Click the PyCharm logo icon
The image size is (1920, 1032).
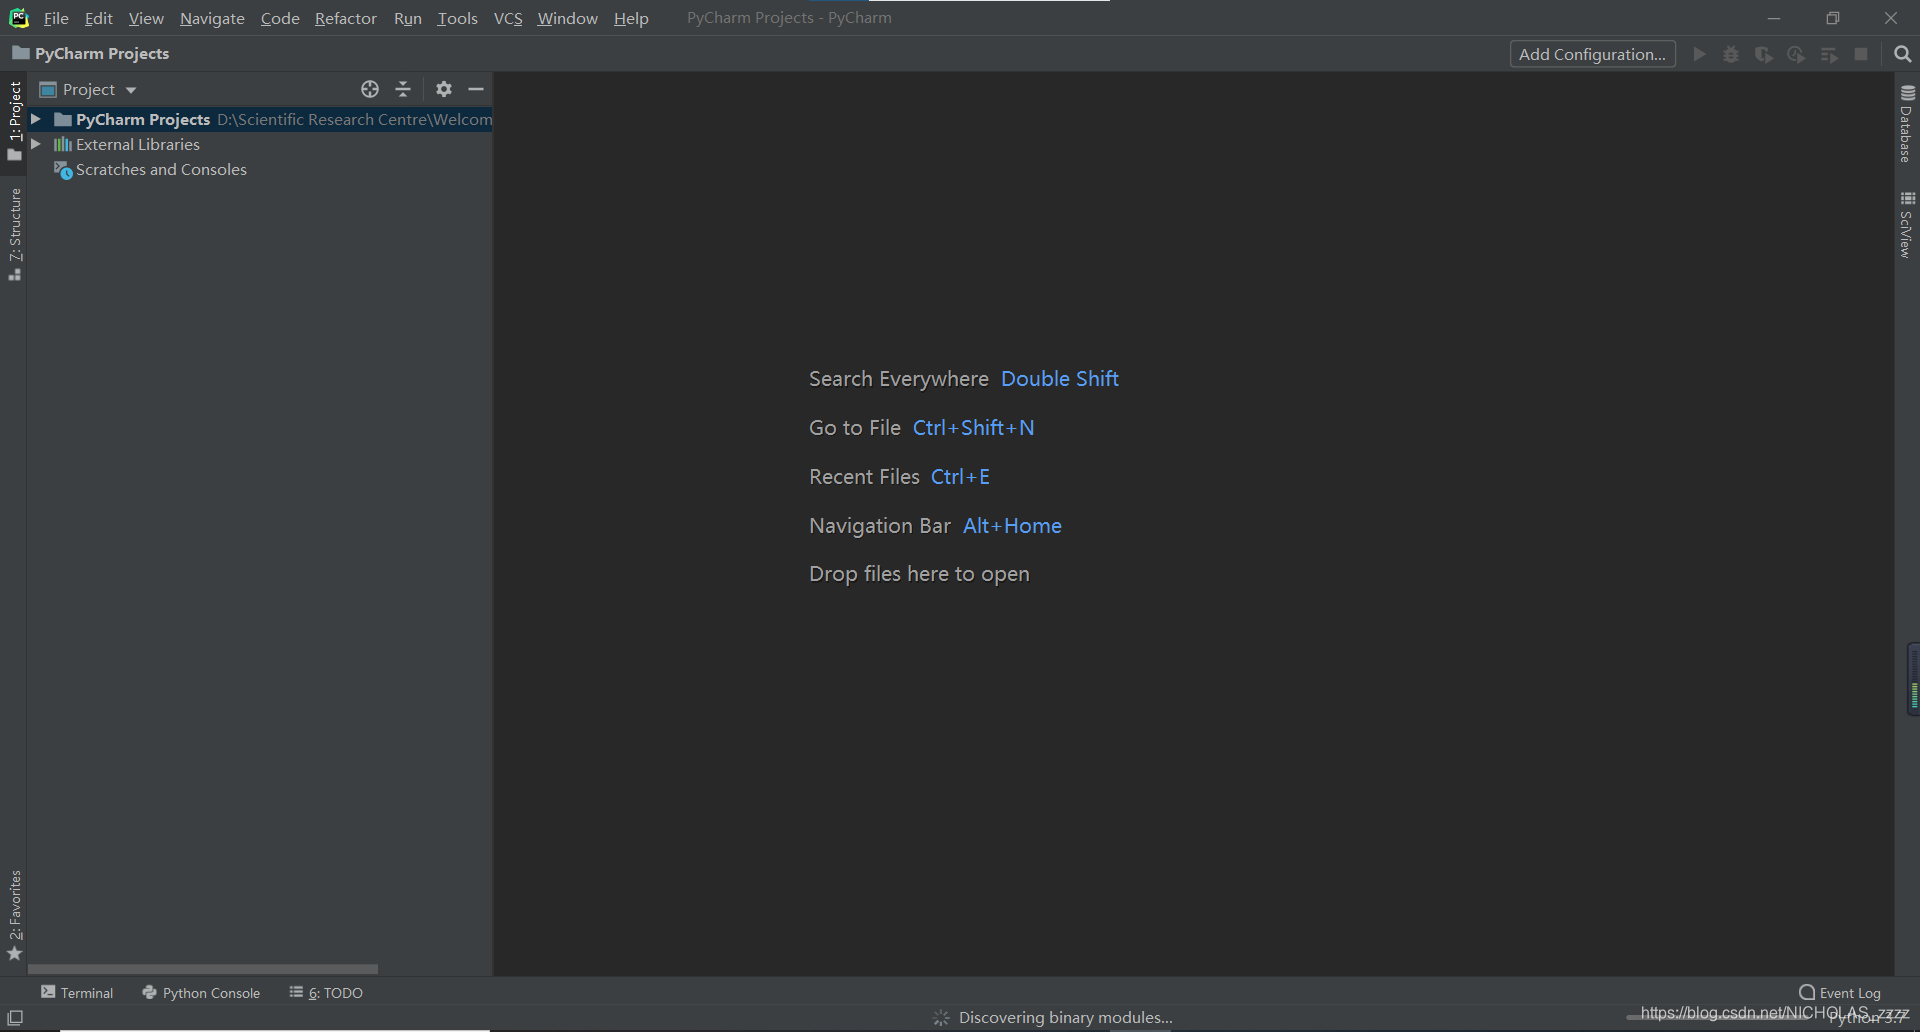point(19,18)
